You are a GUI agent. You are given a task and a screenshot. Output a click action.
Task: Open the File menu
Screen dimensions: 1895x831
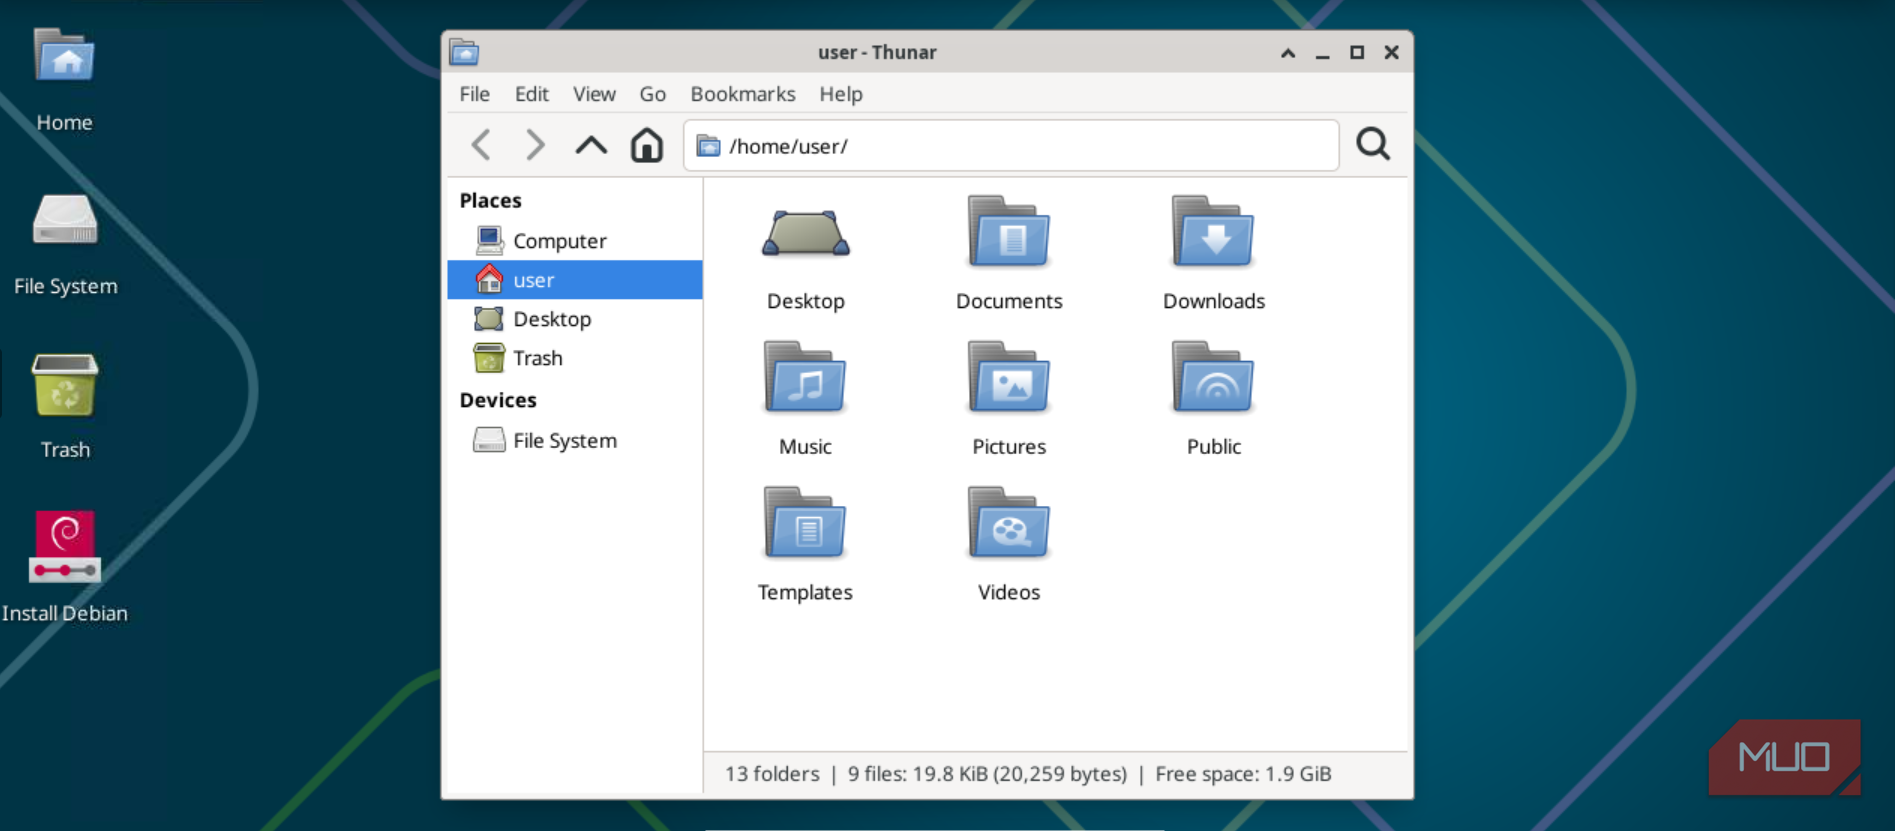[475, 94]
